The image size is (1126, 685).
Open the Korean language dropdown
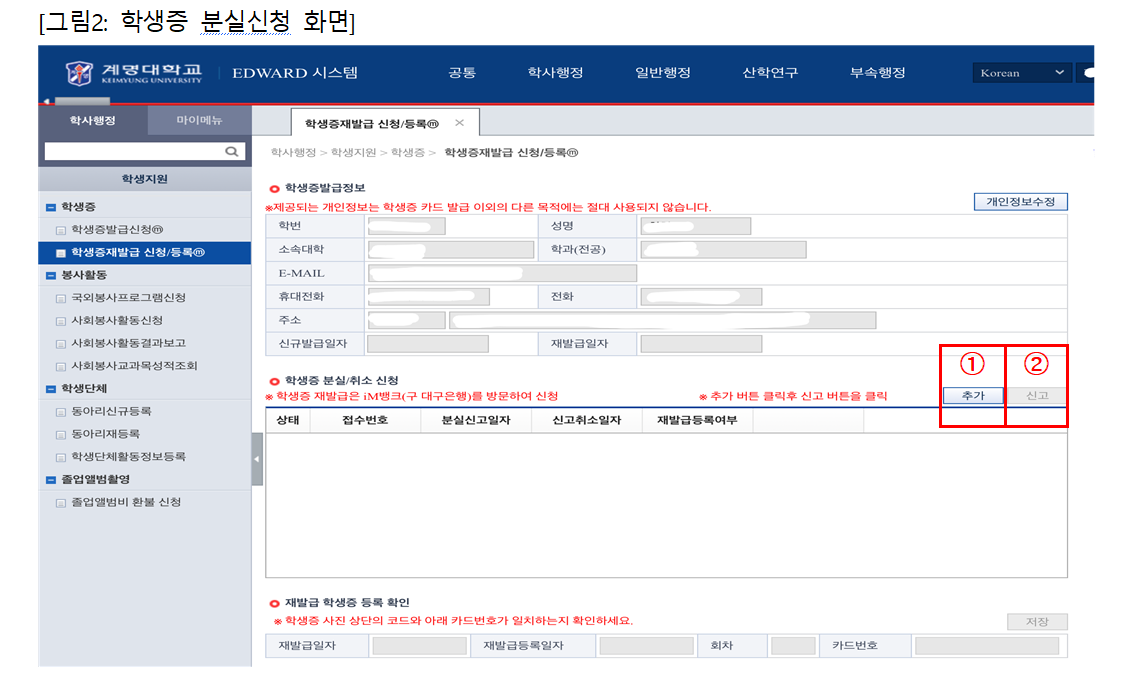[x=1021, y=73]
